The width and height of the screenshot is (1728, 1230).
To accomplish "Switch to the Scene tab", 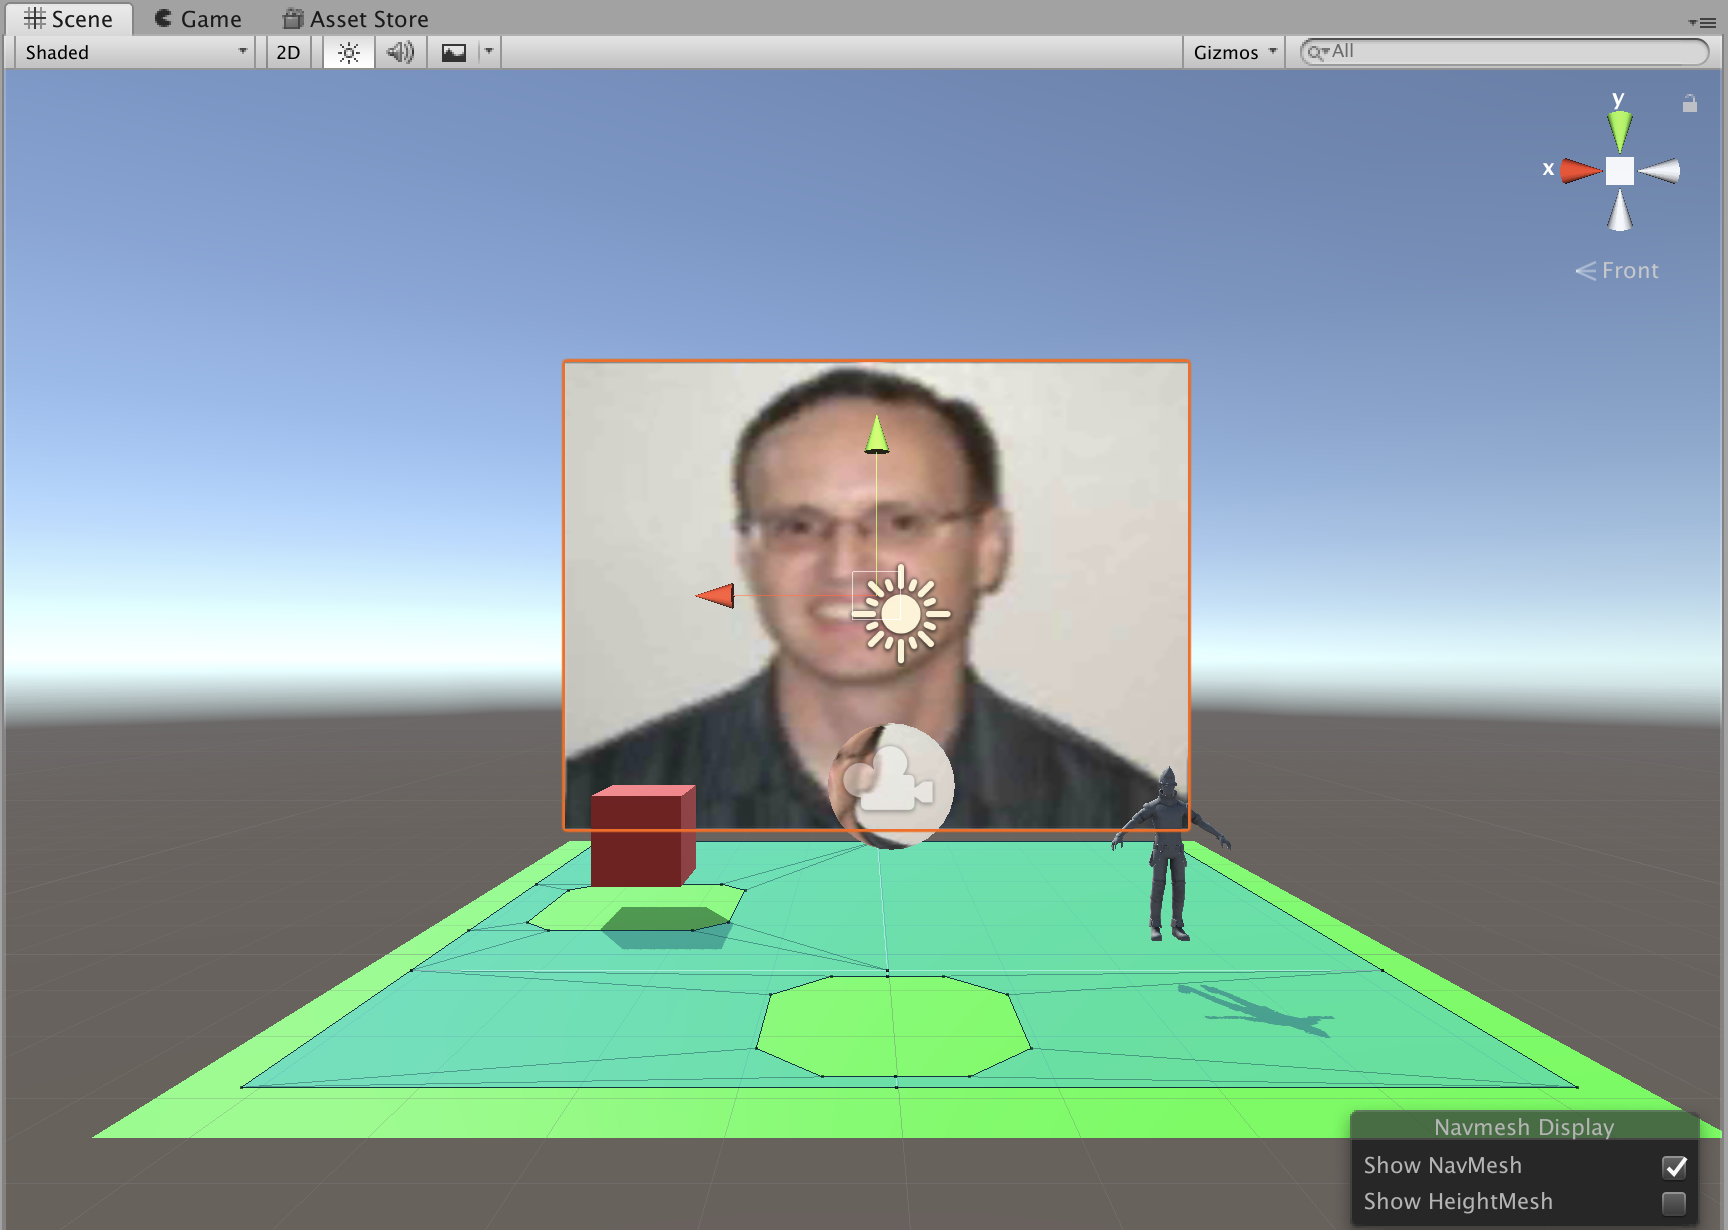I will point(69,19).
